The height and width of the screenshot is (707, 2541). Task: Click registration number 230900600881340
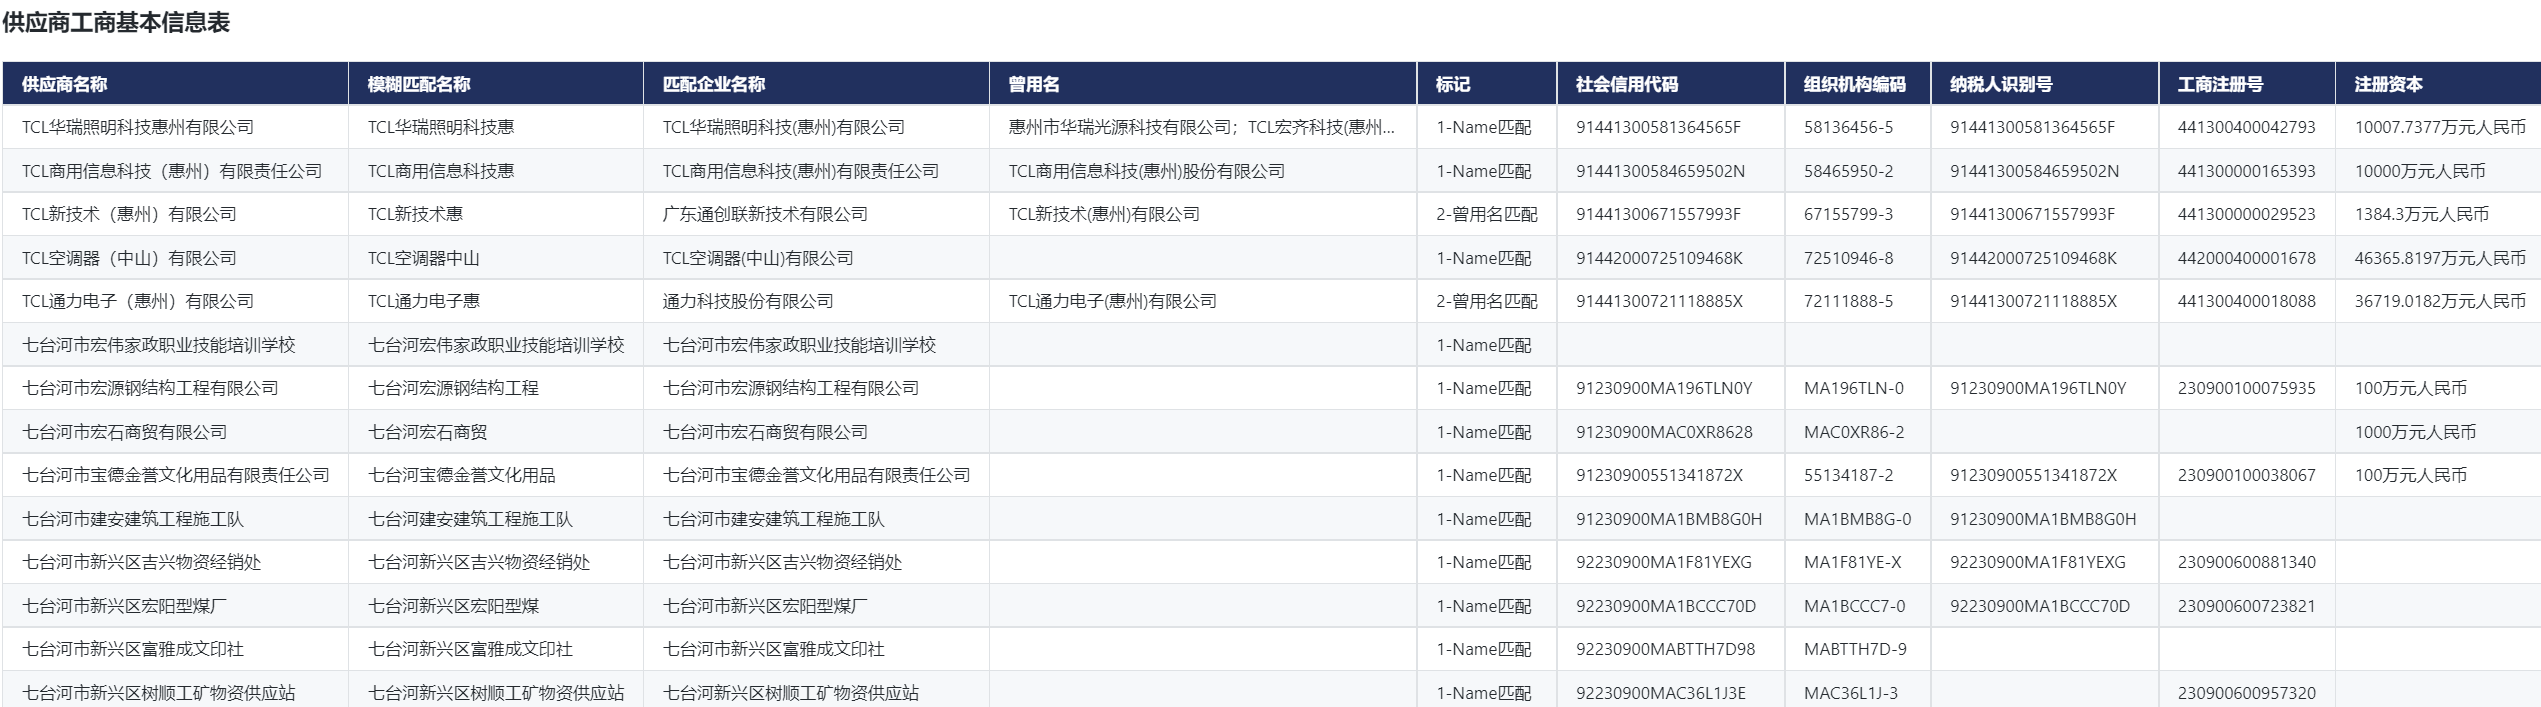2247,562
